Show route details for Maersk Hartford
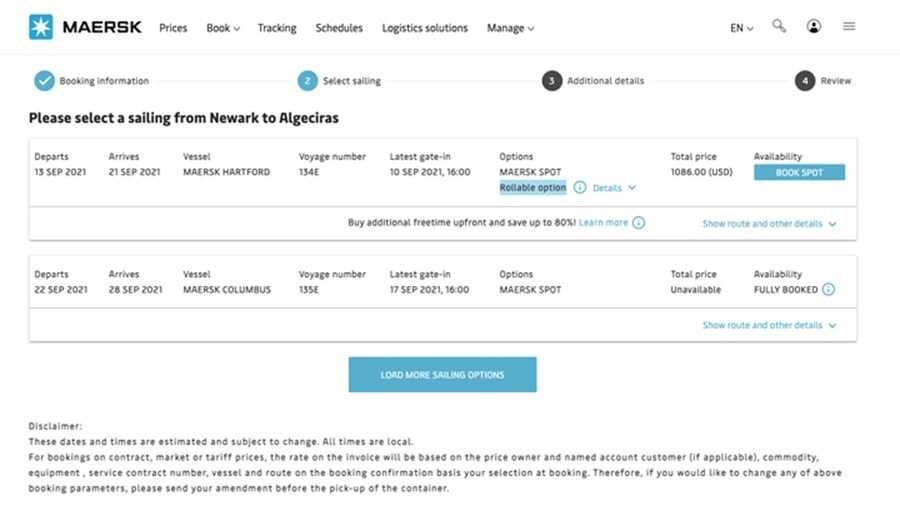 [769, 224]
